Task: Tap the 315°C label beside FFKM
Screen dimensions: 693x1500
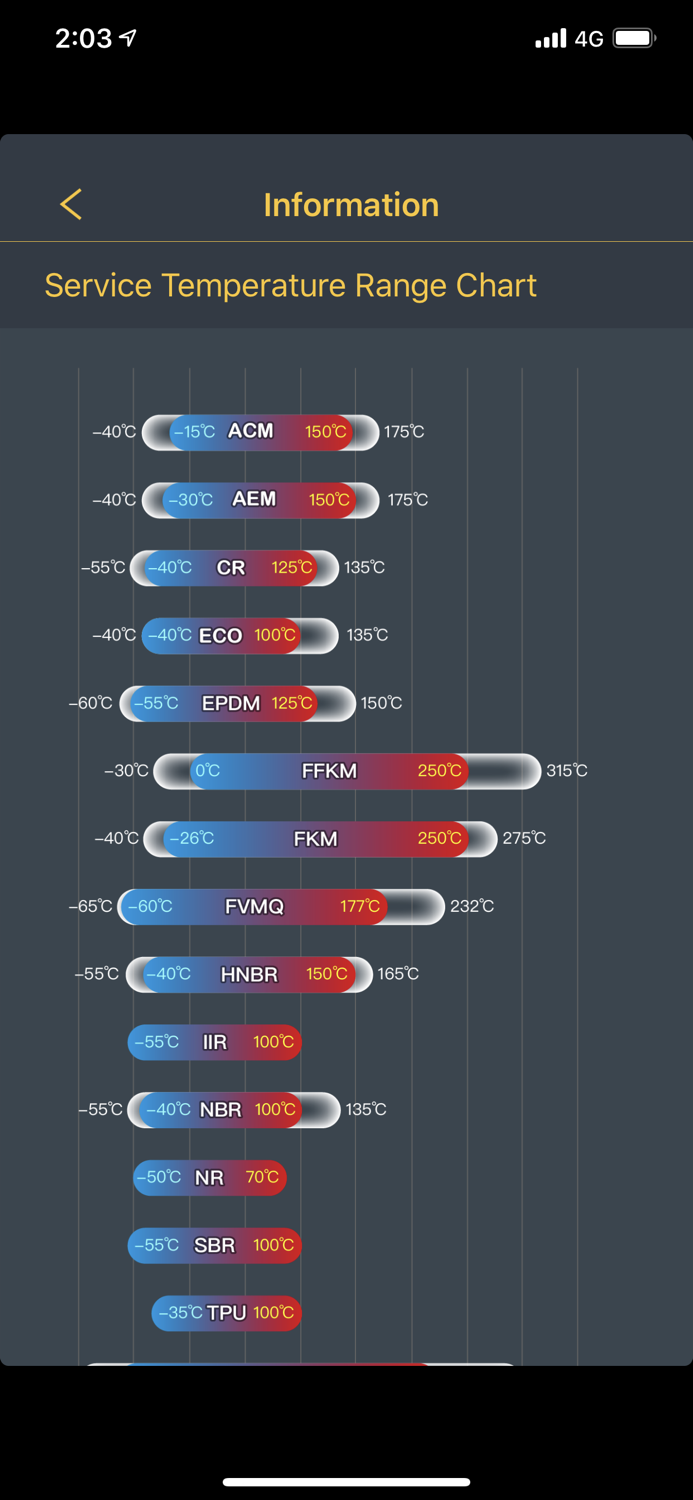Action: tap(567, 771)
